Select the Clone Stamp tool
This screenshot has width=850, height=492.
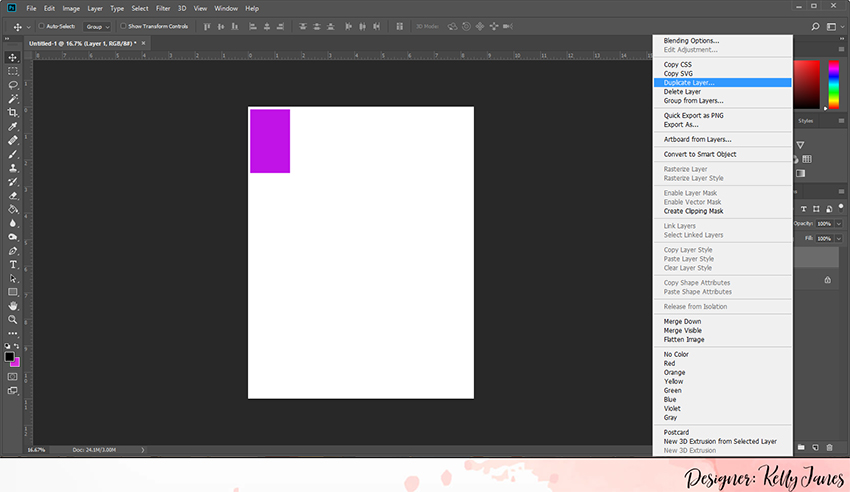click(x=12, y=168)
